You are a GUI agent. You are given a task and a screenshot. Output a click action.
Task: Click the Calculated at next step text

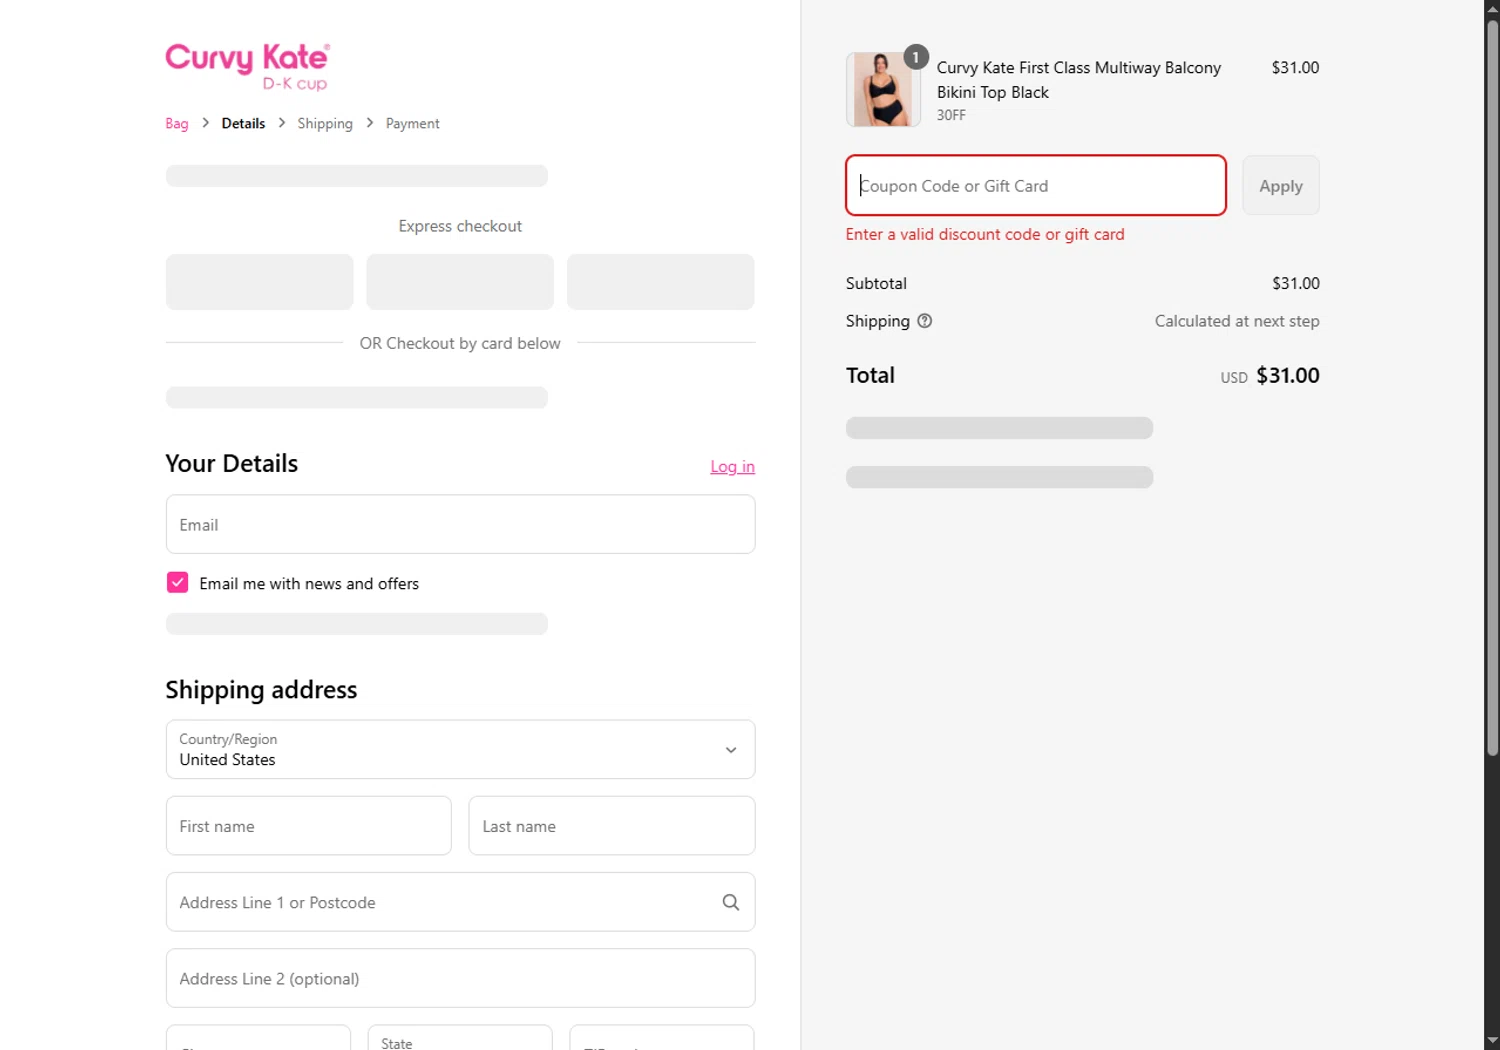1237,321
